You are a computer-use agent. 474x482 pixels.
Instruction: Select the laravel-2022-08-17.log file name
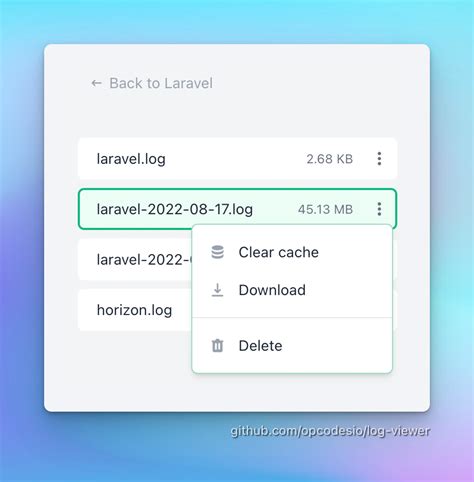pyautogui.click(x=175, y=209)
